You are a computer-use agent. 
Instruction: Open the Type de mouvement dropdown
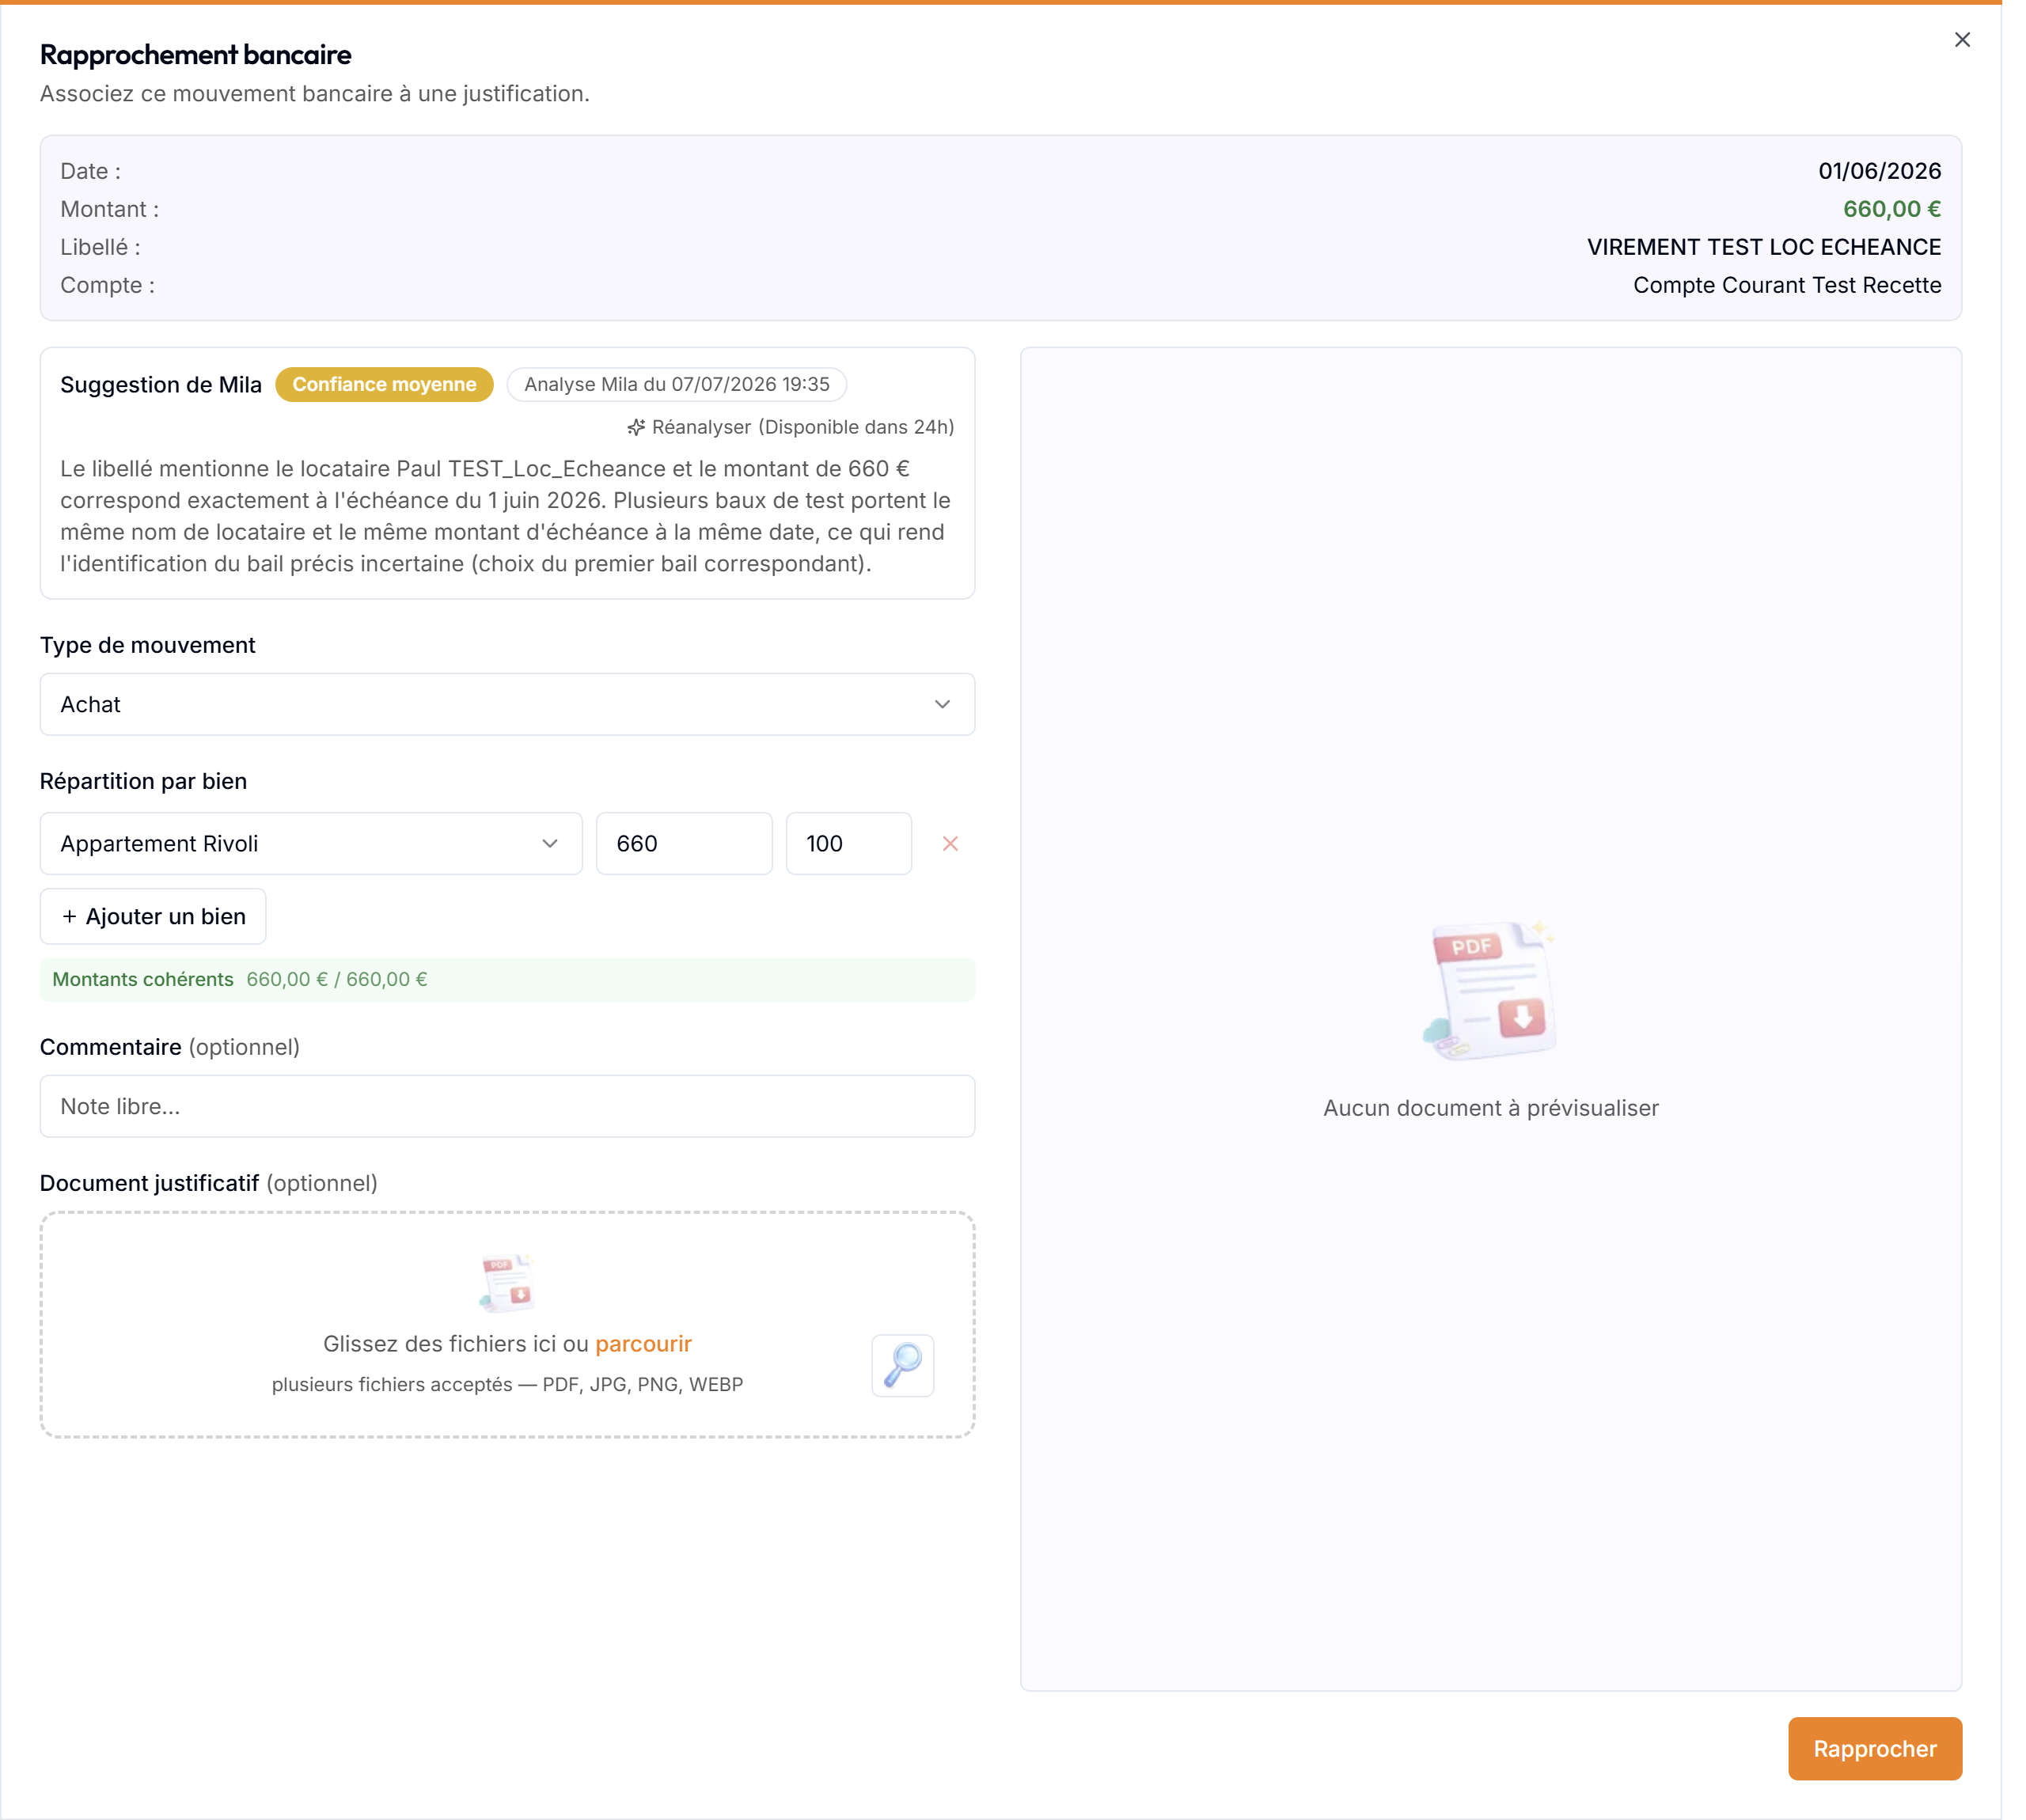pyautogui.click(x=507, y=704)
